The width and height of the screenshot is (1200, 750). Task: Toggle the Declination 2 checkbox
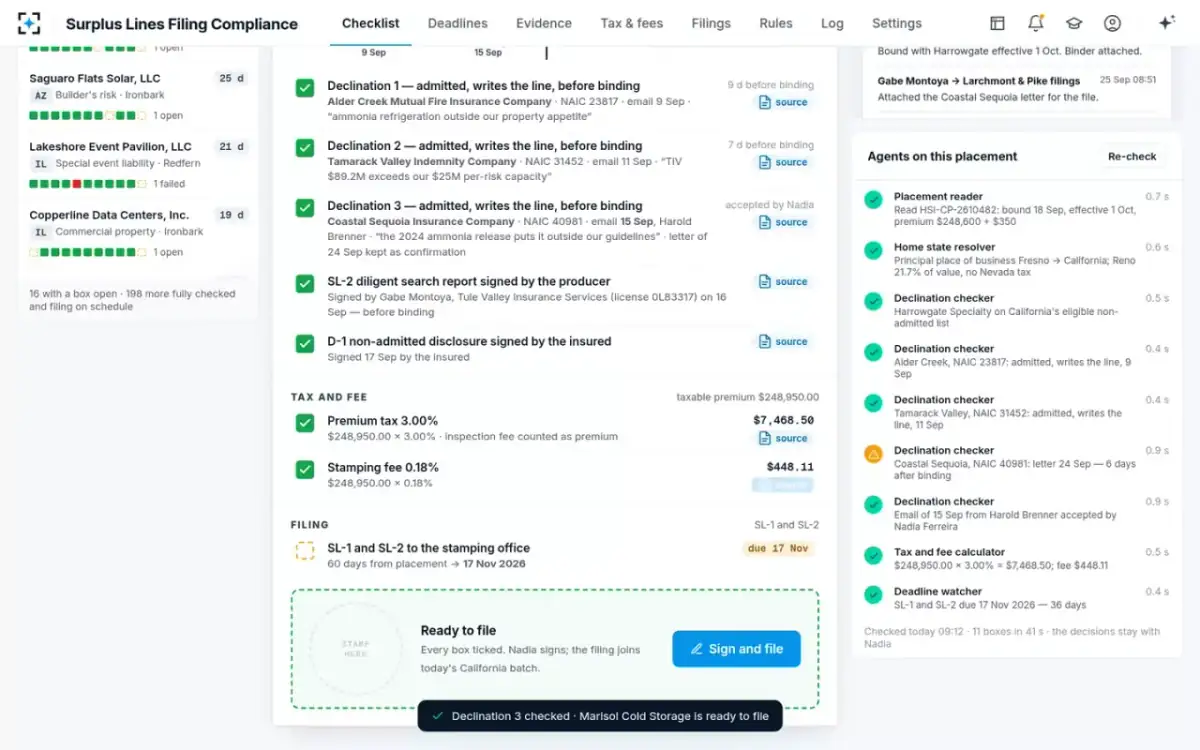pyautogui.click(x=305, y=148)
